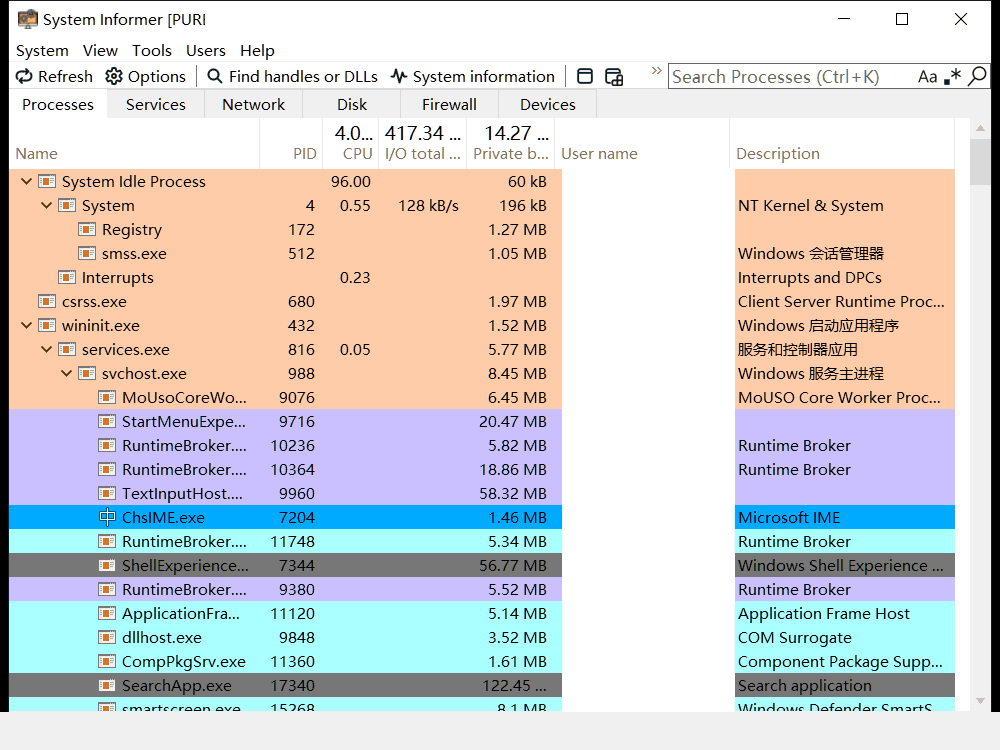
Task: Toggle case-sensitive search (Aa)
Action: point(927,77)
